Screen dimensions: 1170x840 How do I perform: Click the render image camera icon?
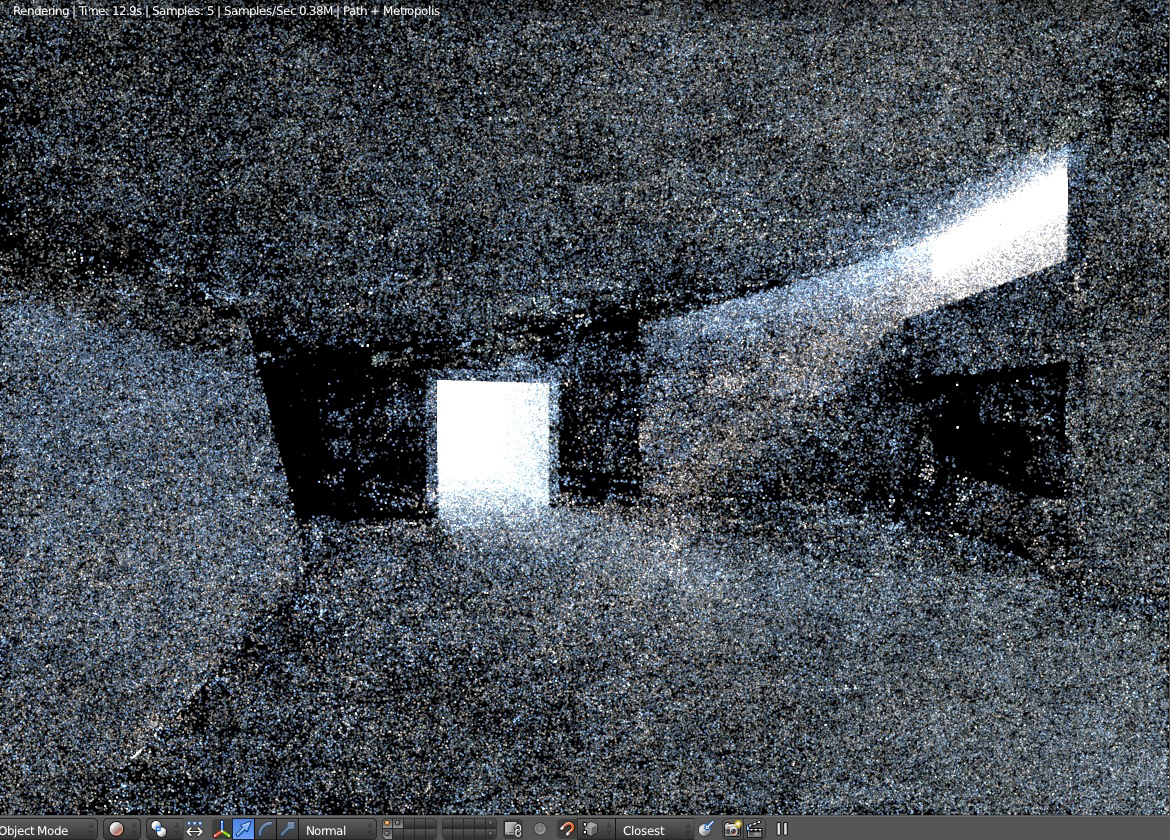[733, 830]
